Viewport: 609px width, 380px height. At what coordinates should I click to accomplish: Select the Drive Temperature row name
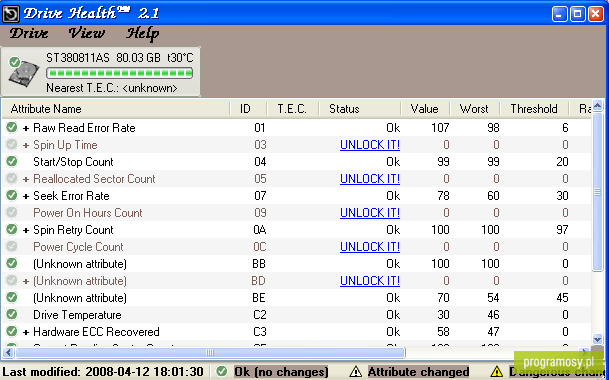pos(77,315)
